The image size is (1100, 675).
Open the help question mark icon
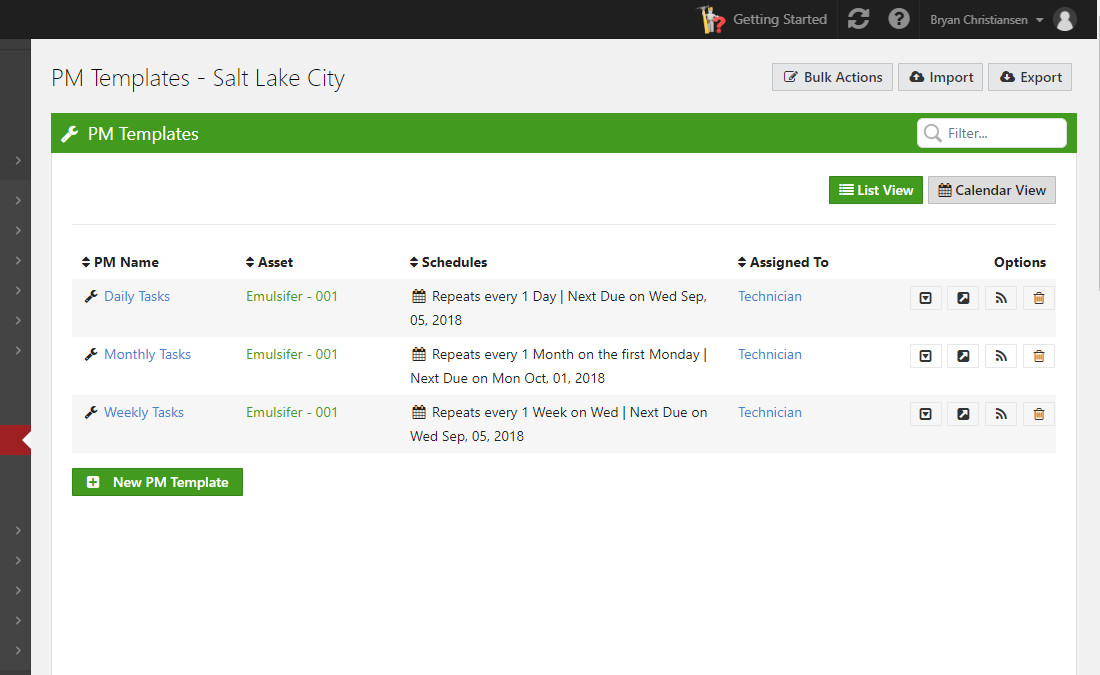tap(899, 19)
